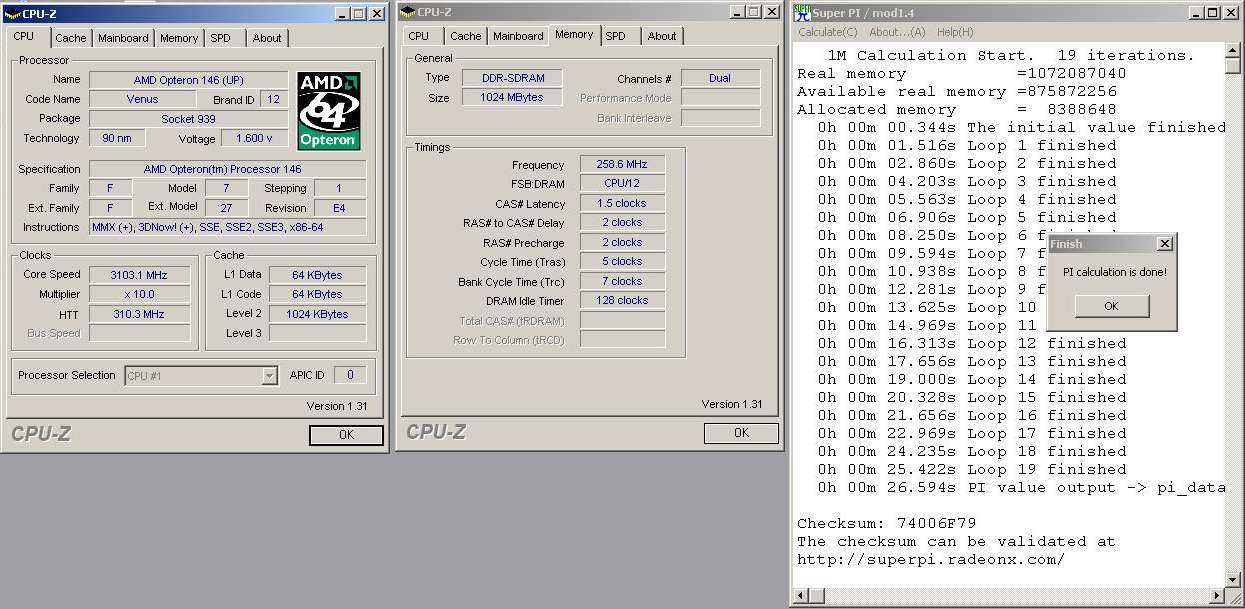Click OK button in CPU tab window

click(346, 435)
